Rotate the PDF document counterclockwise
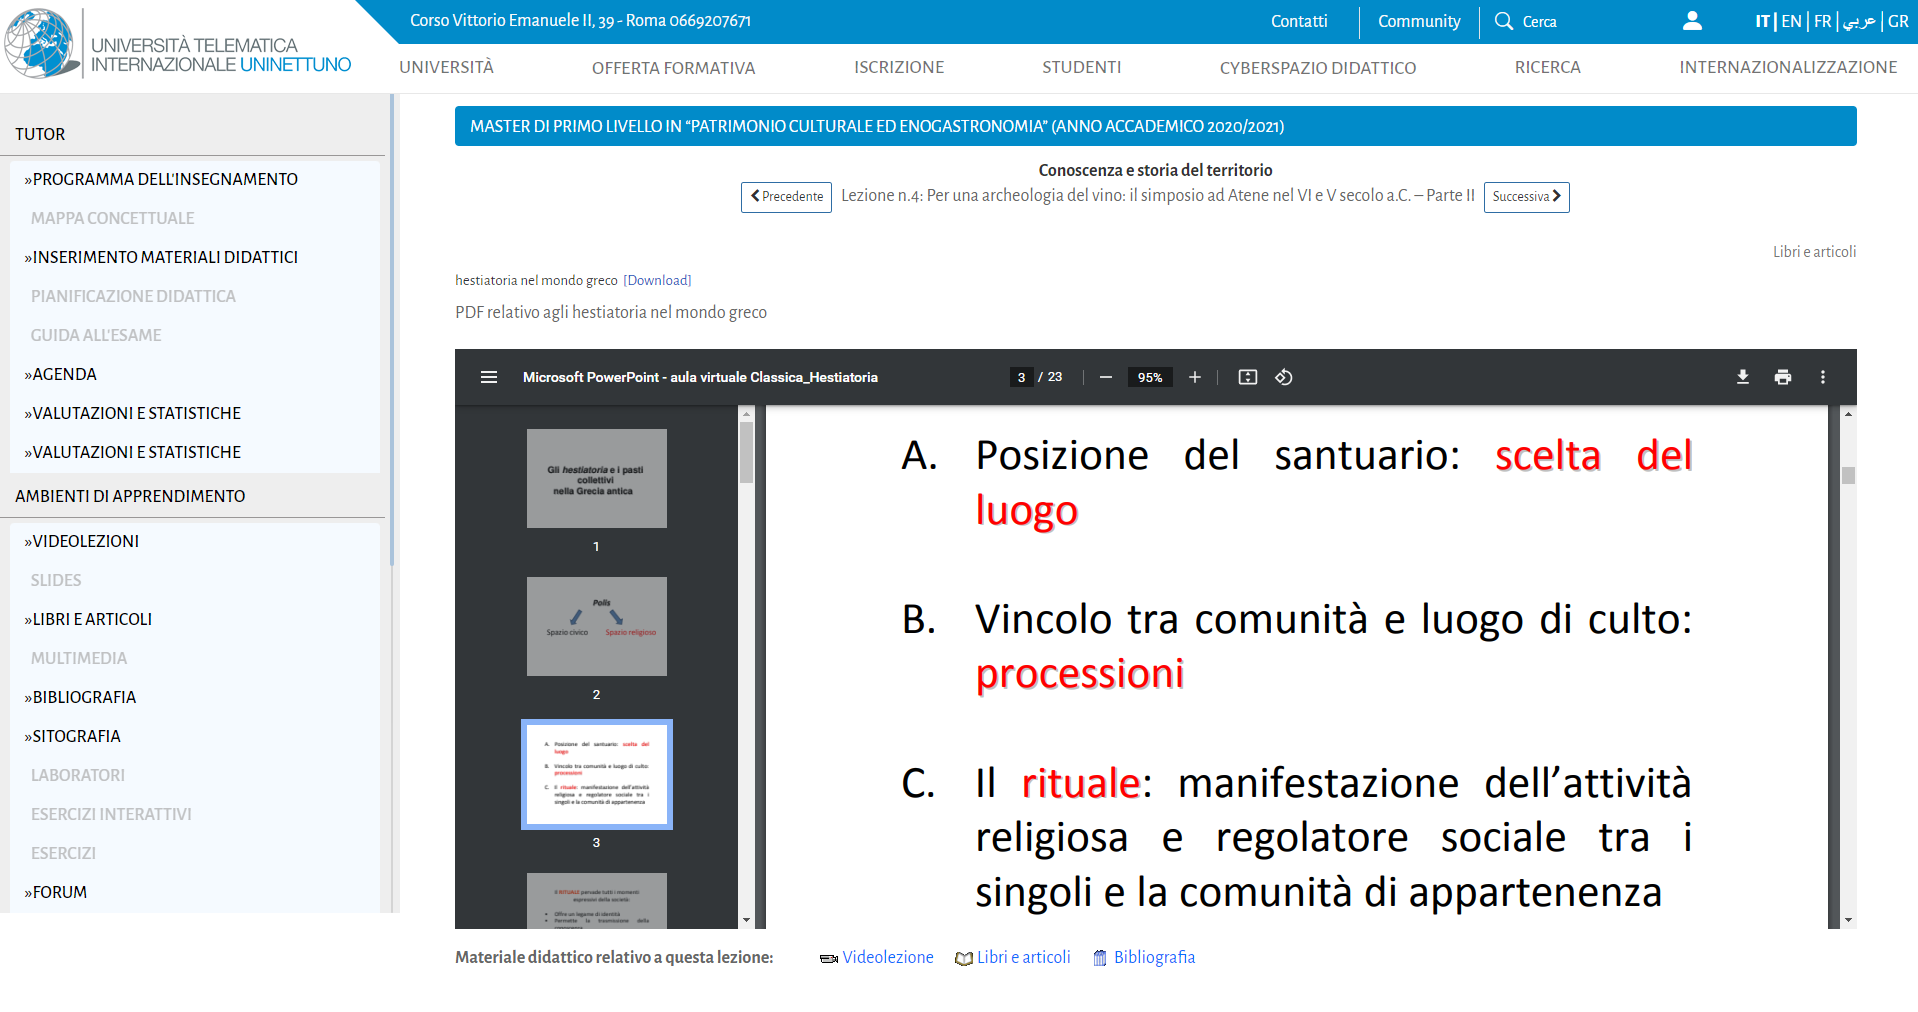This screenshot has height=1012, width=1918. [x=1284, y=377]
